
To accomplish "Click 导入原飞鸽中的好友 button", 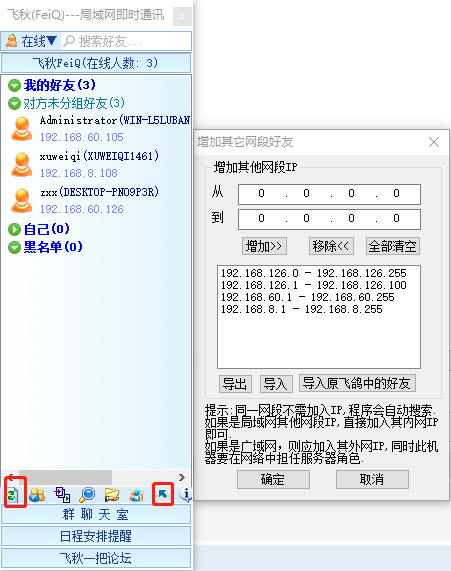I will (x=357, y=383).
